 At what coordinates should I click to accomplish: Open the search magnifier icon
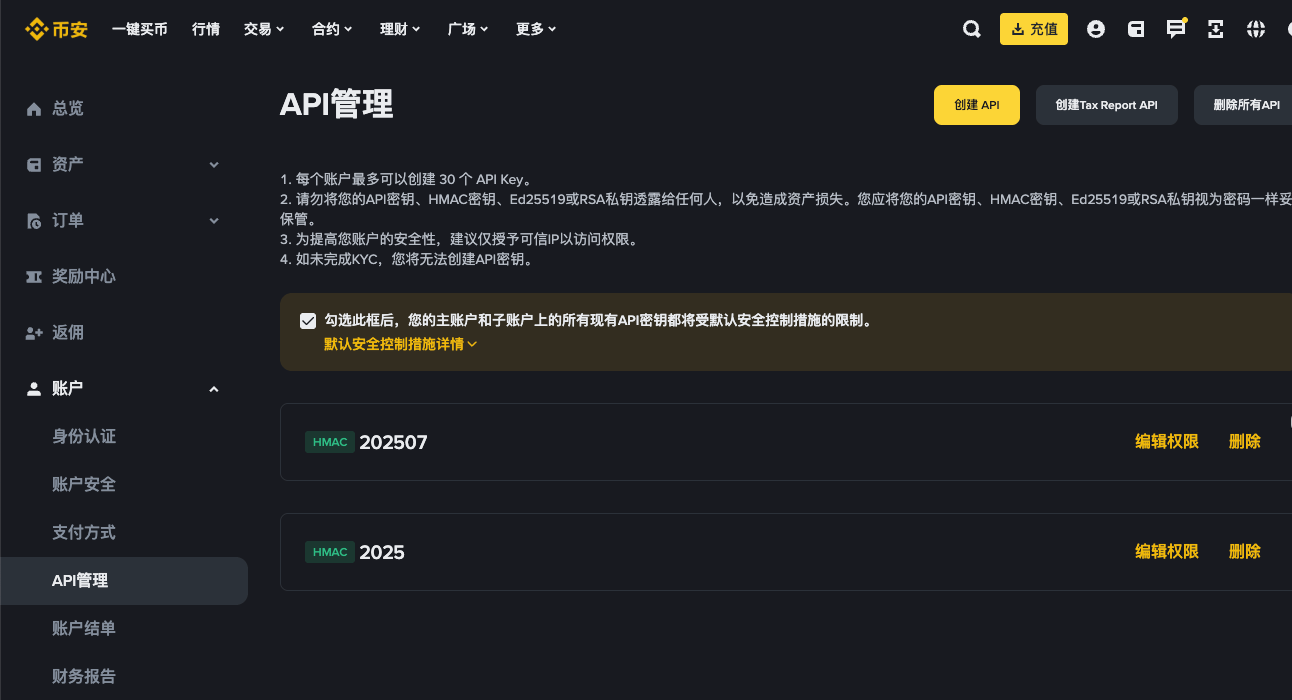971,29
